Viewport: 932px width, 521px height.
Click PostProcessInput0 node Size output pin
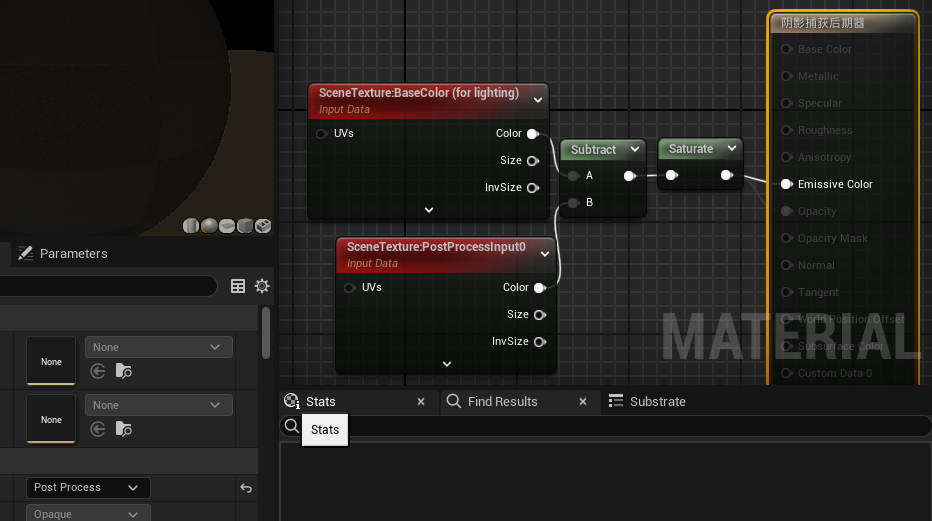click(x=540, y=315)
